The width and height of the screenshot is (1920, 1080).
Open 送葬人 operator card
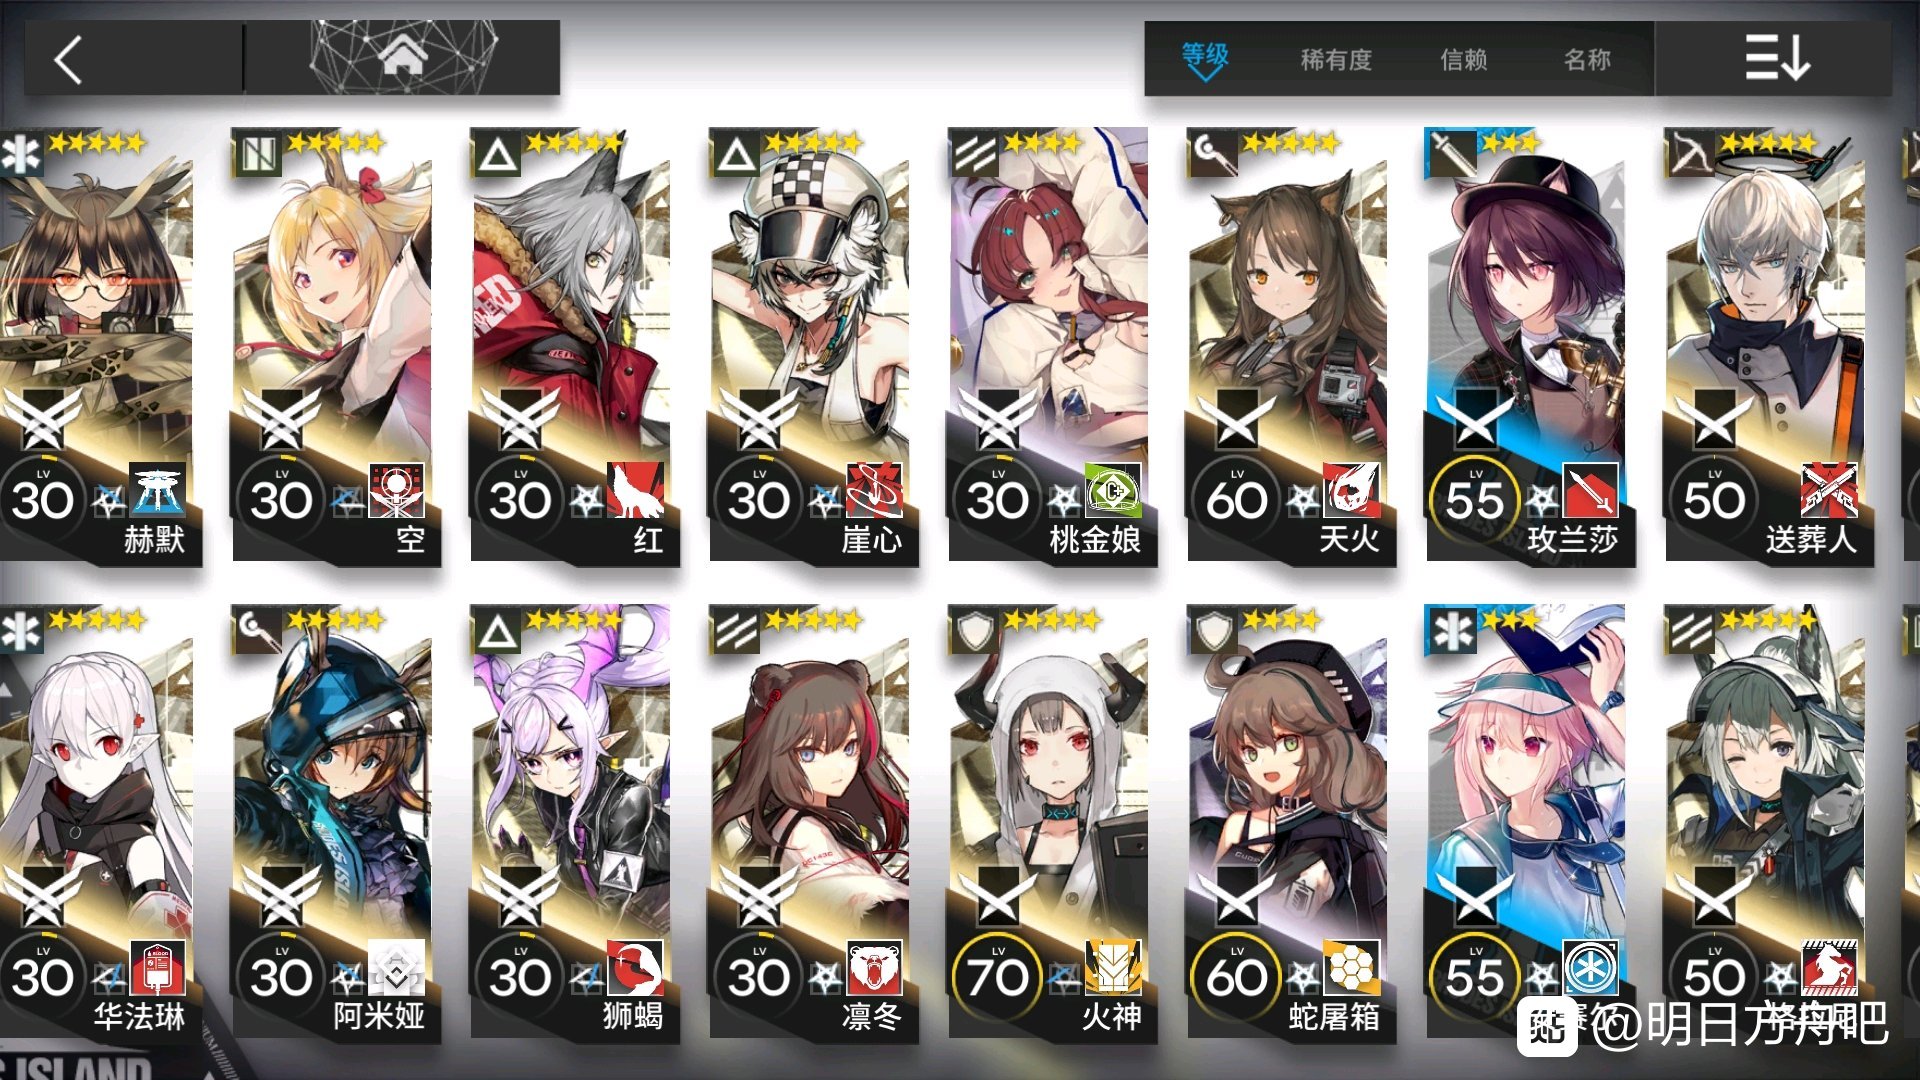click(x=1766, y=347)
